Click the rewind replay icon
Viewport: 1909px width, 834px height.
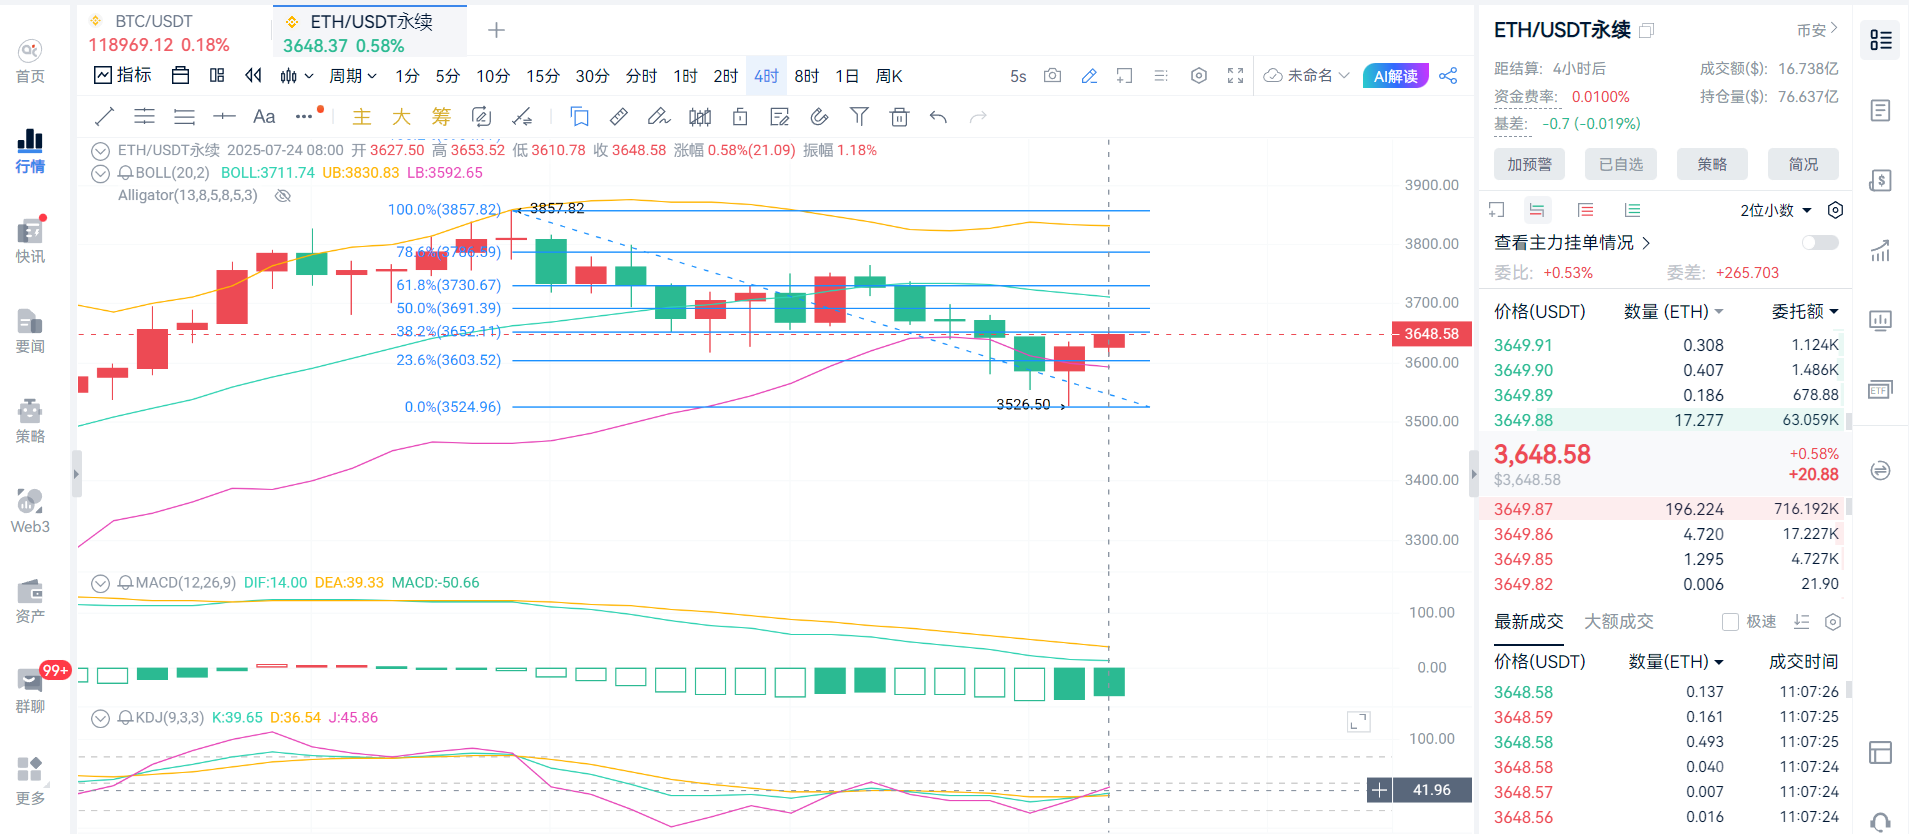click(253, 76)
